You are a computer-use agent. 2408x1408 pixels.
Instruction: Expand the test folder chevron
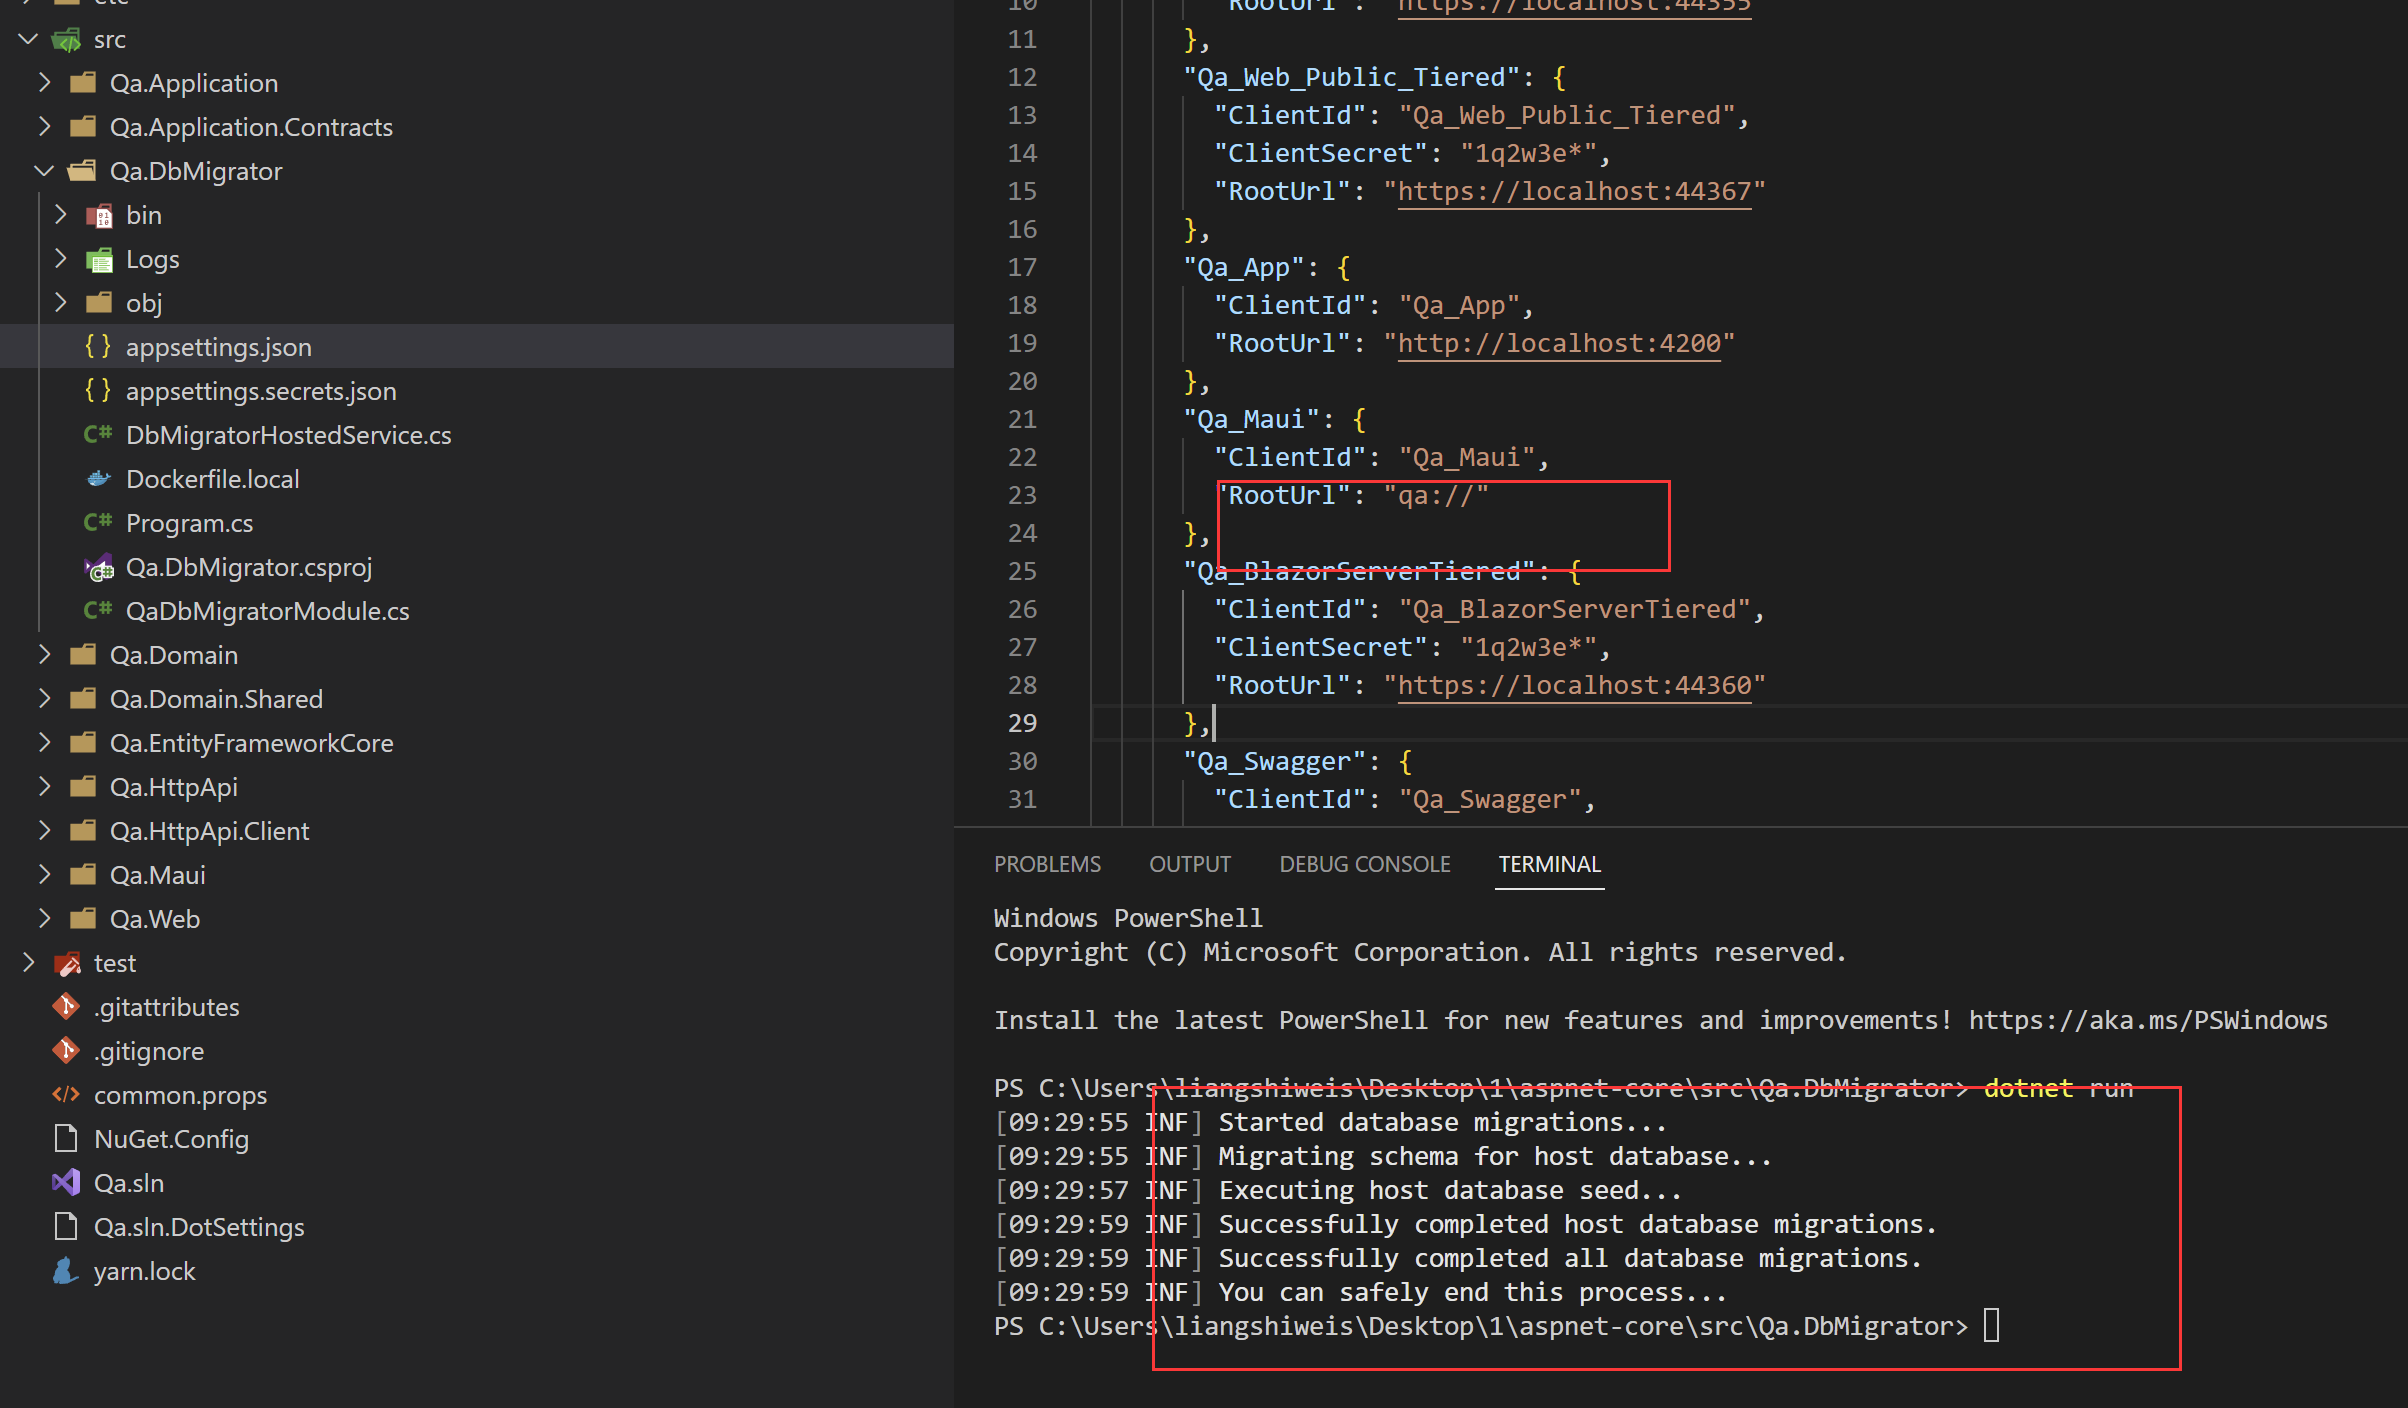[x=28, y=963]
